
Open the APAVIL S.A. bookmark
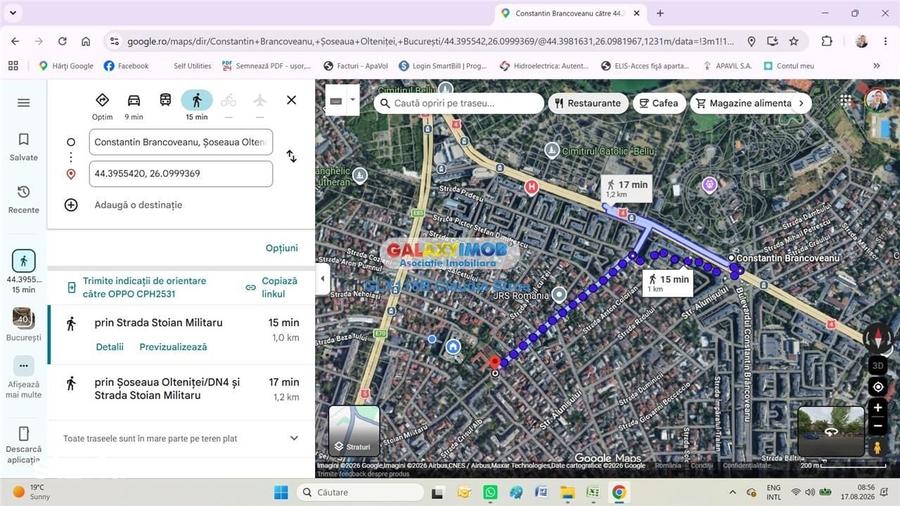727,66
